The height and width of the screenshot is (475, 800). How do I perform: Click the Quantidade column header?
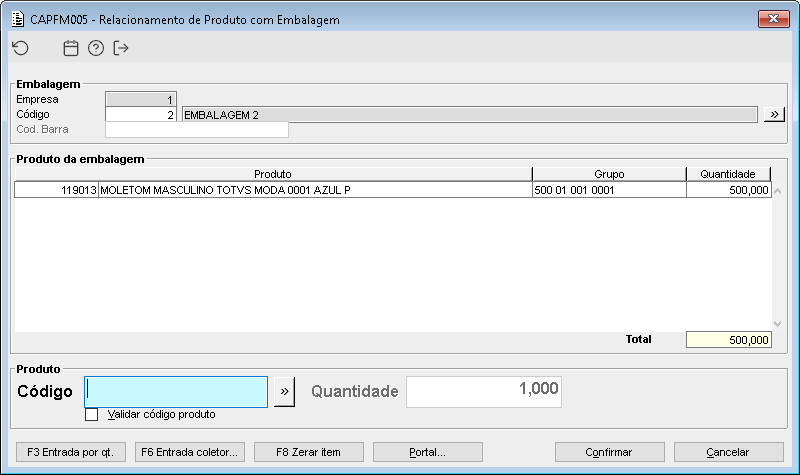pos(728,174)
